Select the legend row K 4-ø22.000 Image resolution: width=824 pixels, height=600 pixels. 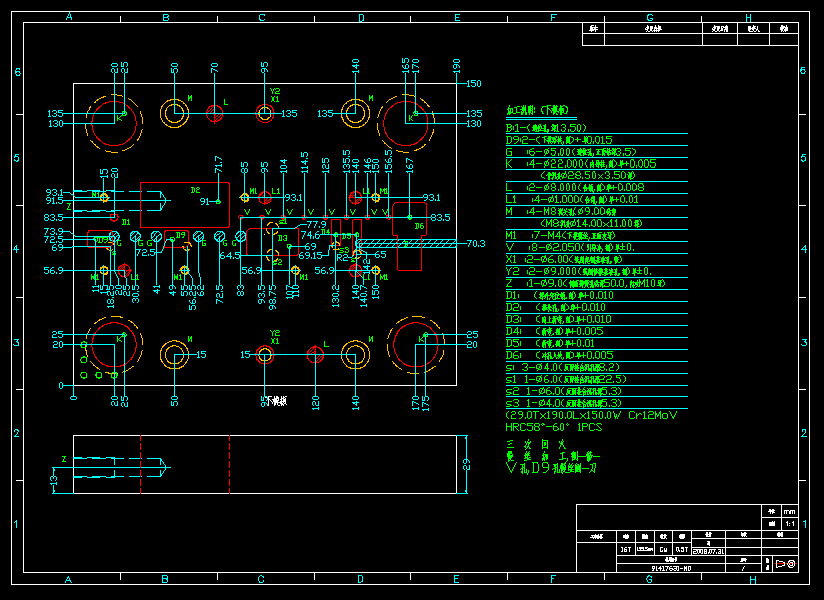point(581,164)
